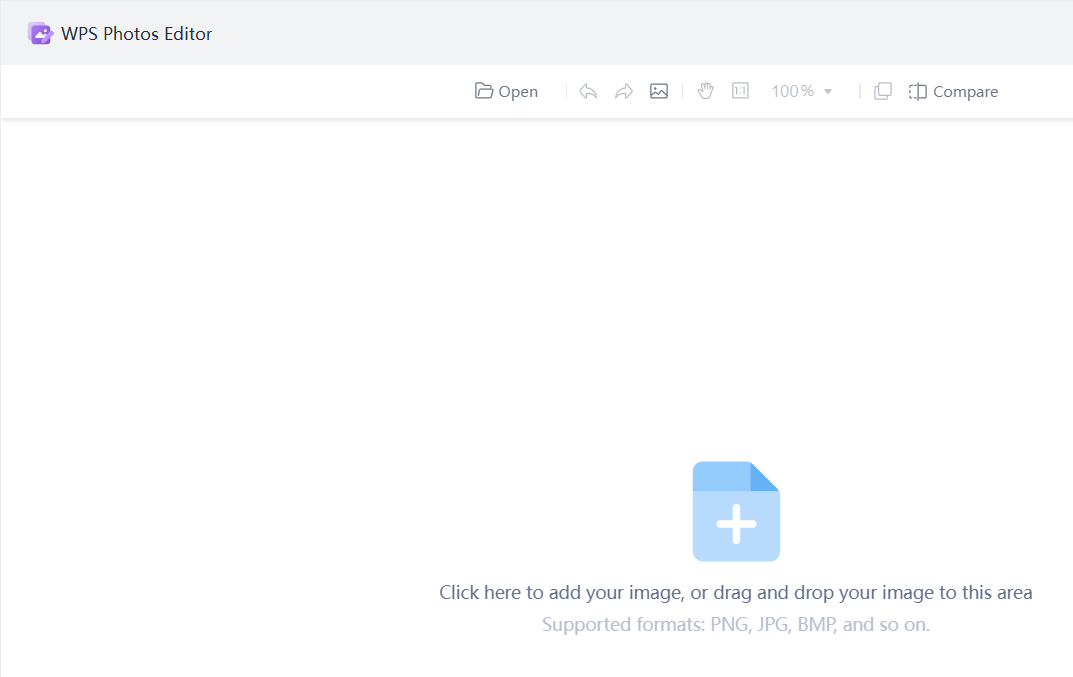Expand the zoom percentage options

[x=829, y=91]
